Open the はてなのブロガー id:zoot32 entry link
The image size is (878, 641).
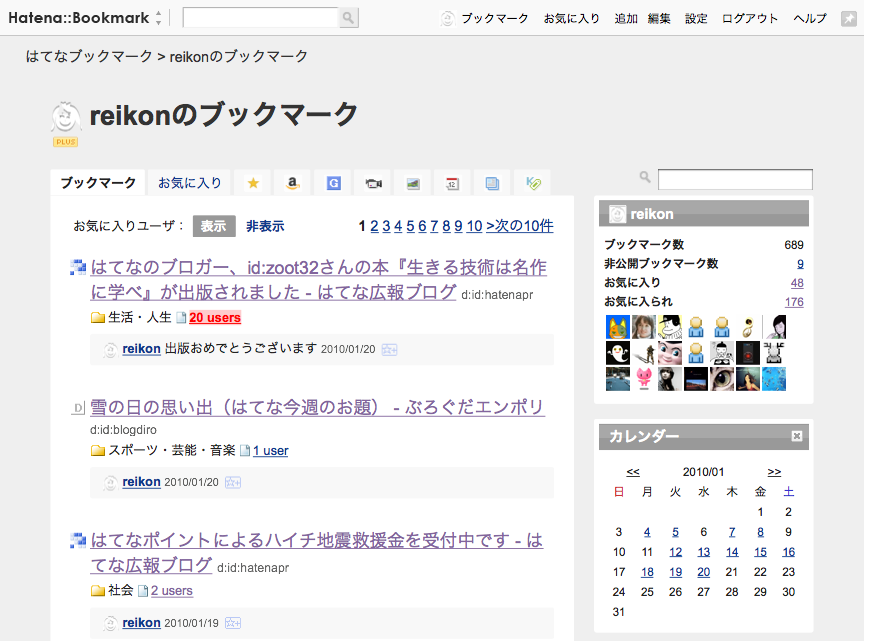(x=319, y=279)
